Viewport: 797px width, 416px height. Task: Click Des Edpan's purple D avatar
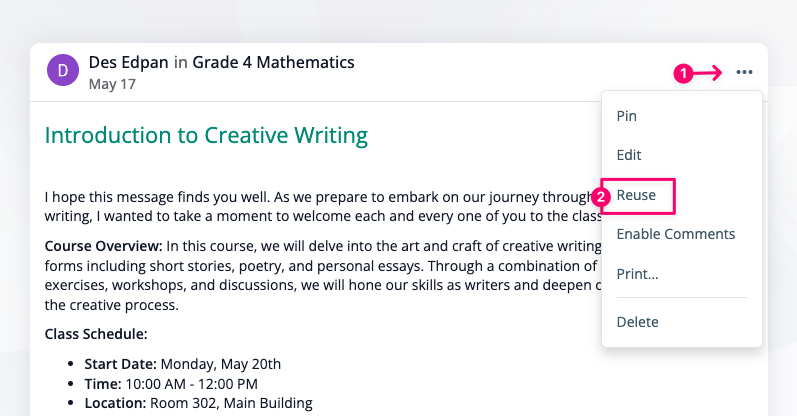point(63,70)
